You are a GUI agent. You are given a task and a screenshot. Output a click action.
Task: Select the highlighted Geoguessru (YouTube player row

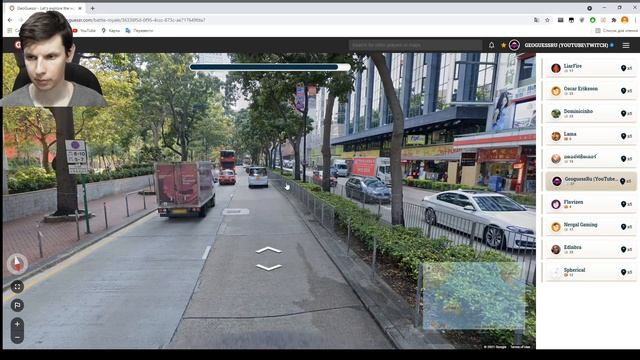click(x=590, y=181)
